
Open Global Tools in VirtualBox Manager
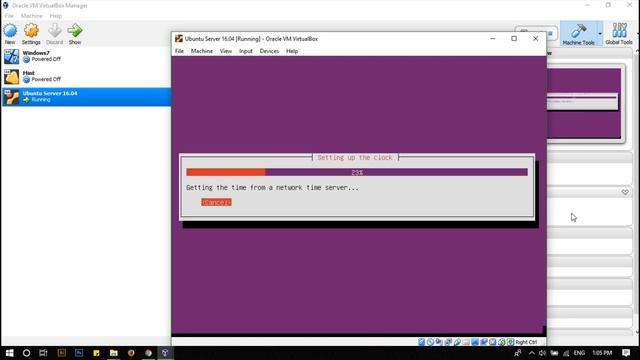click(x=619, y=33)
